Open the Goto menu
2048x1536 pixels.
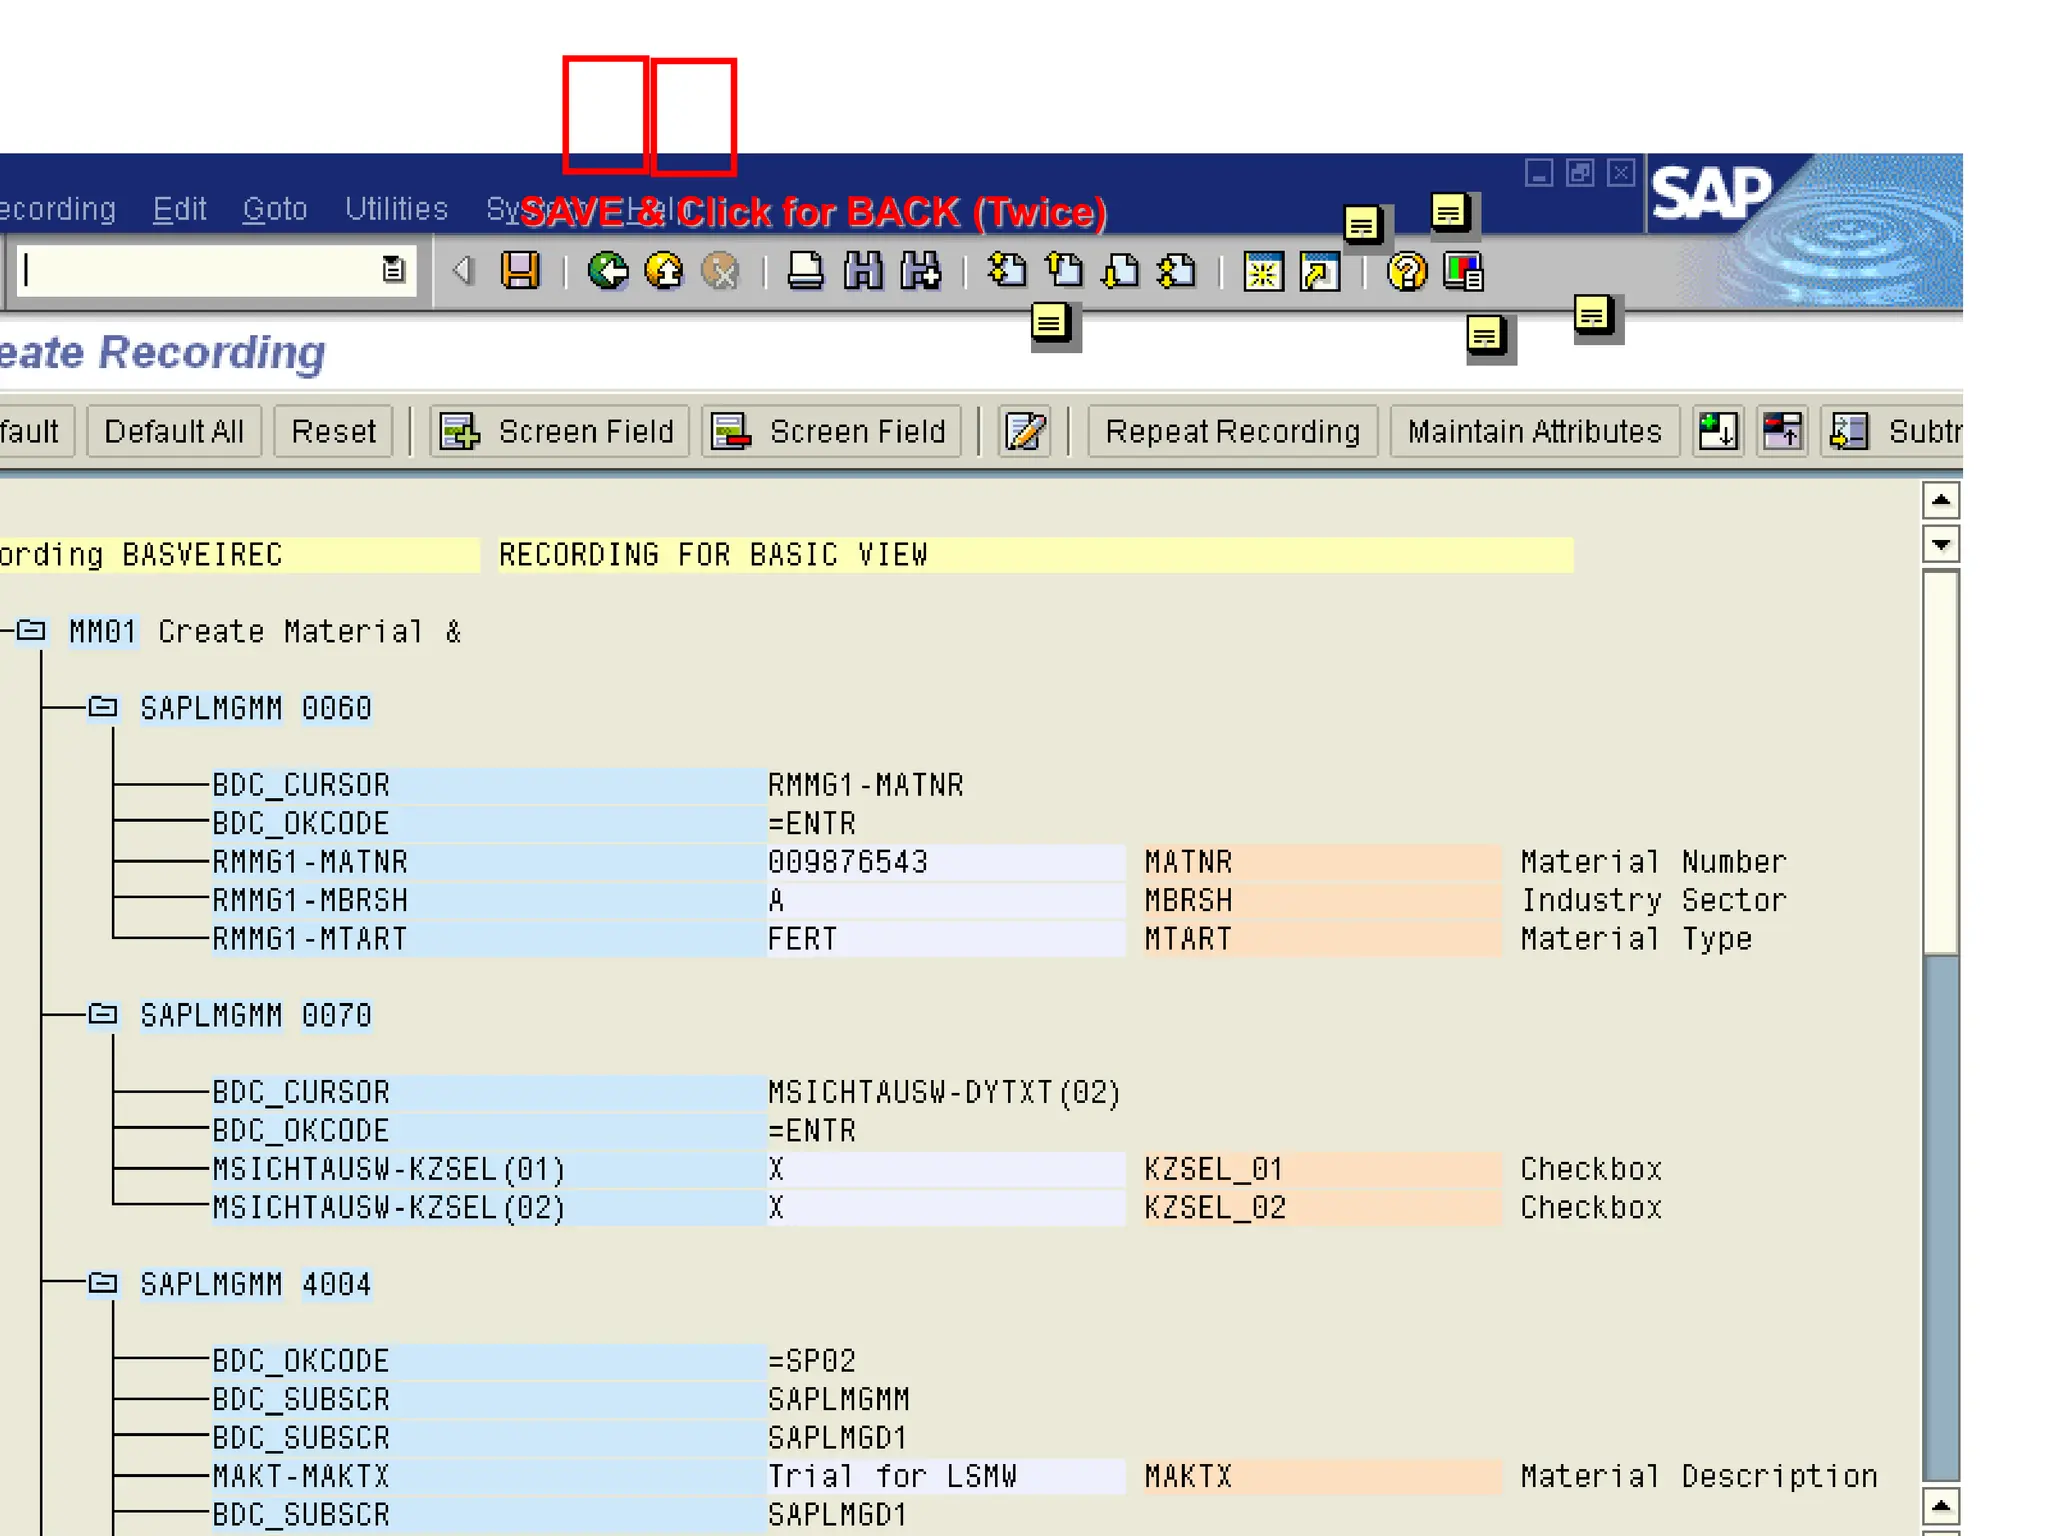click(x=274, y=209)
